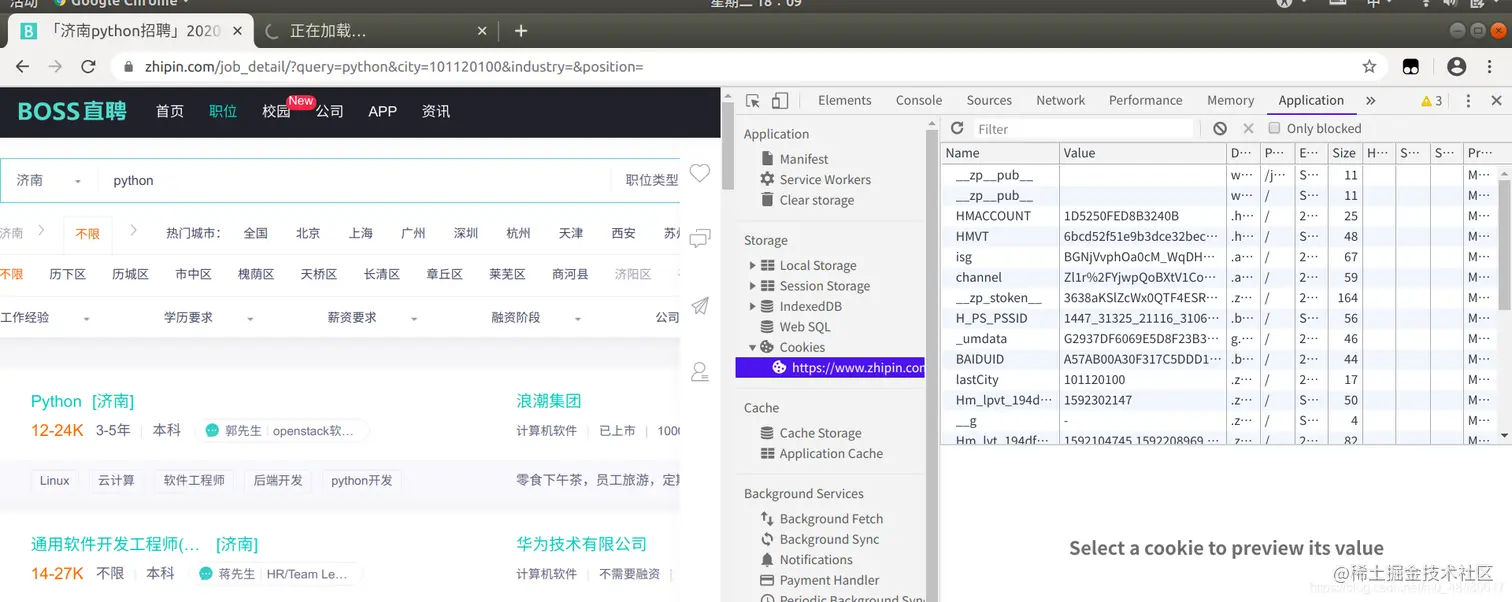Image resolution: width=1512 pixels, height=602 pixels.
Task: Open the 工作经验 filter dropdown
Action: (45, 318)
